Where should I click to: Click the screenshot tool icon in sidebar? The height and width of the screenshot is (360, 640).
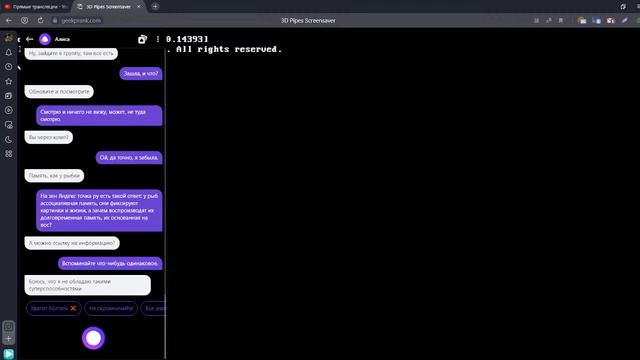9,125
